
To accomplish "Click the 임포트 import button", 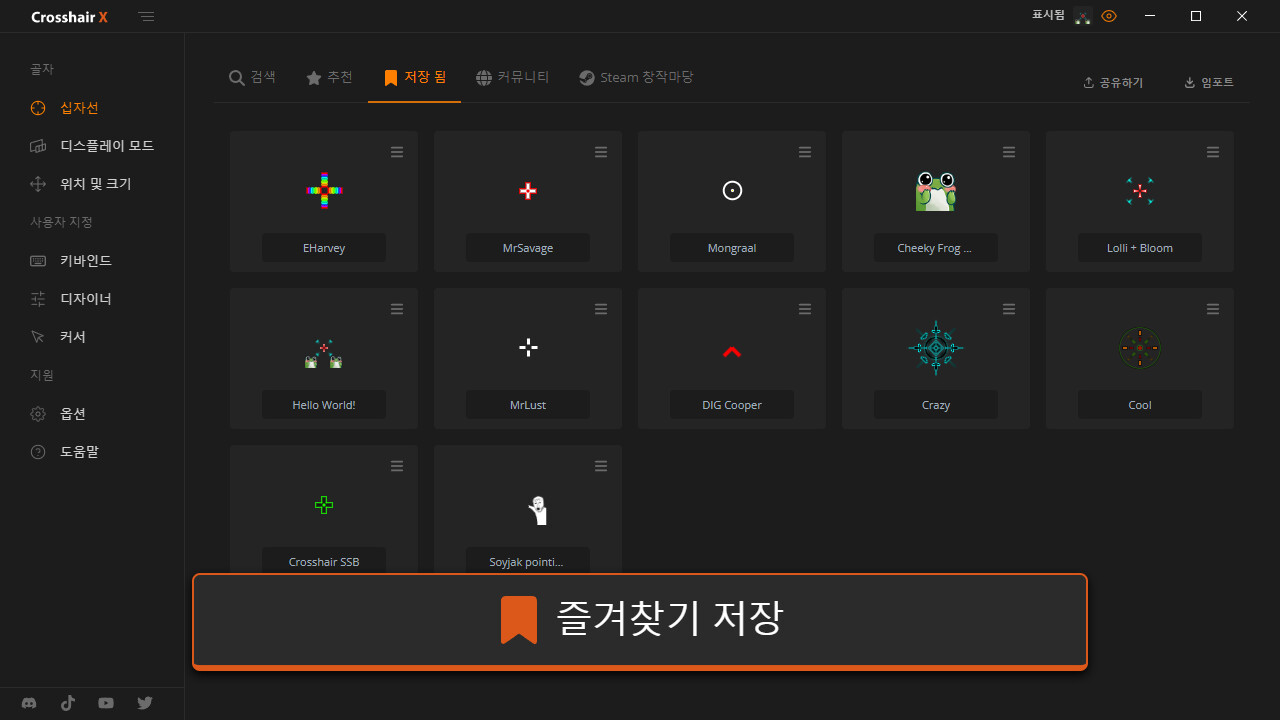I will (x=1208, y=83).
